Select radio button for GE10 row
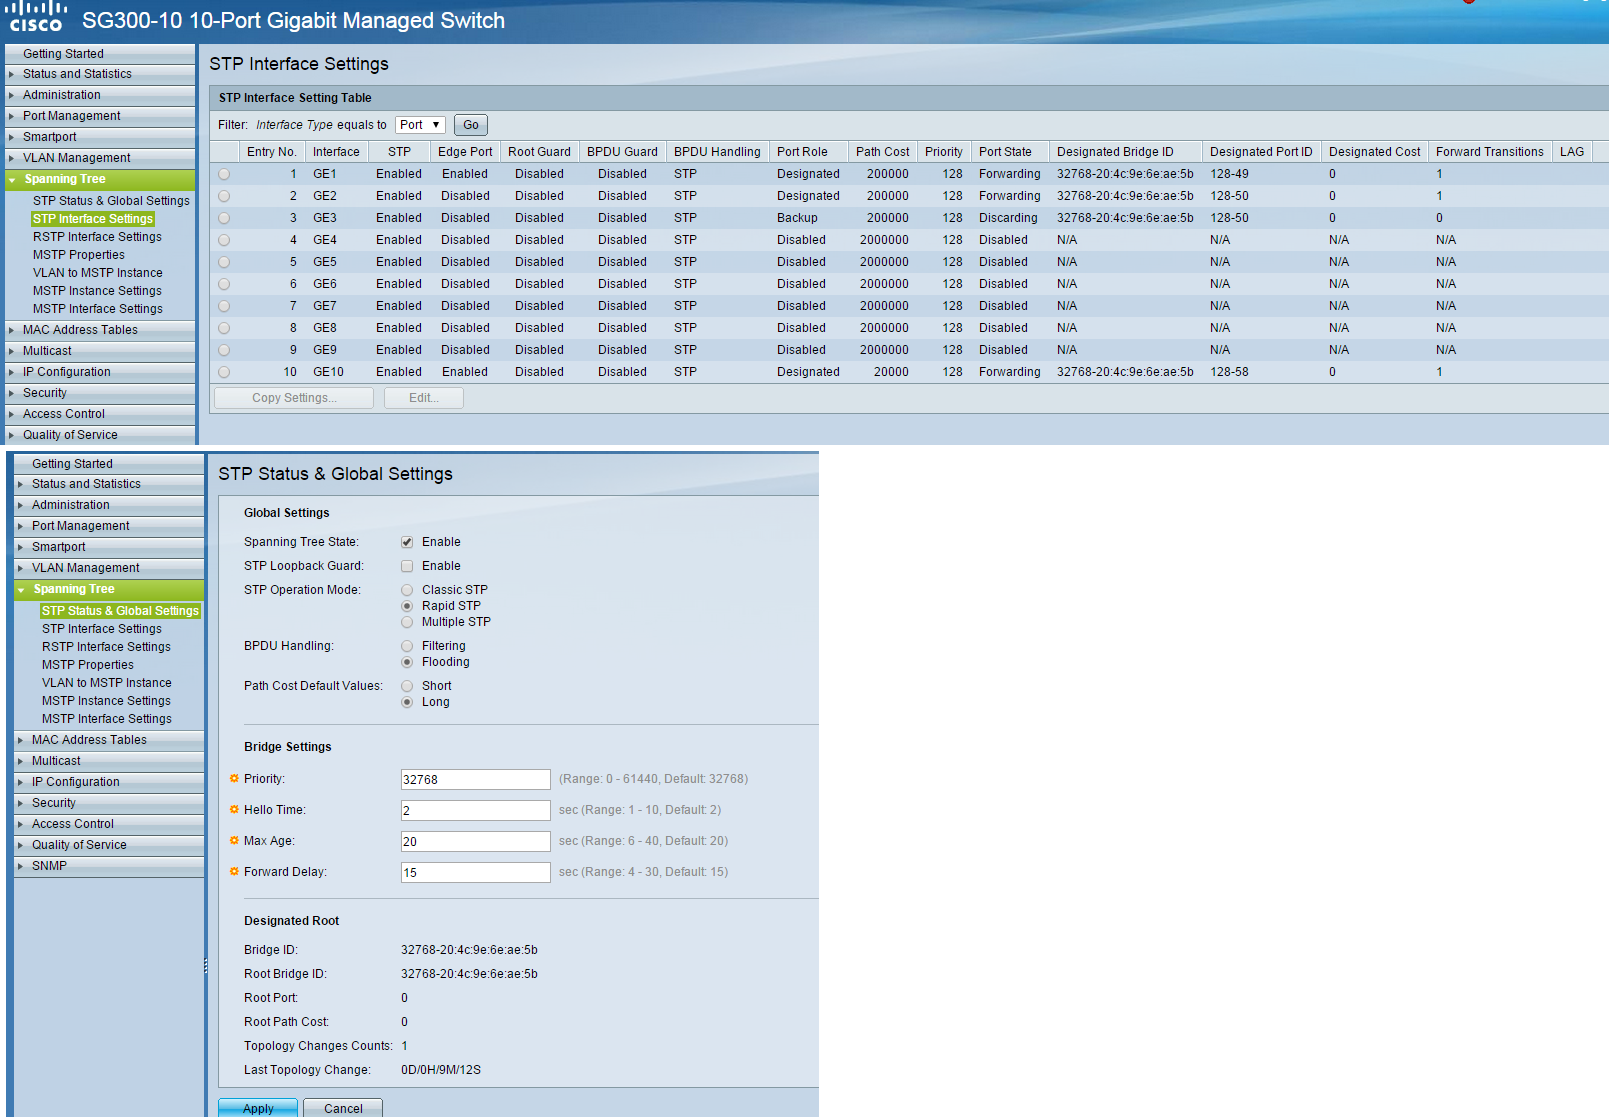 click(x=224, y=372)
